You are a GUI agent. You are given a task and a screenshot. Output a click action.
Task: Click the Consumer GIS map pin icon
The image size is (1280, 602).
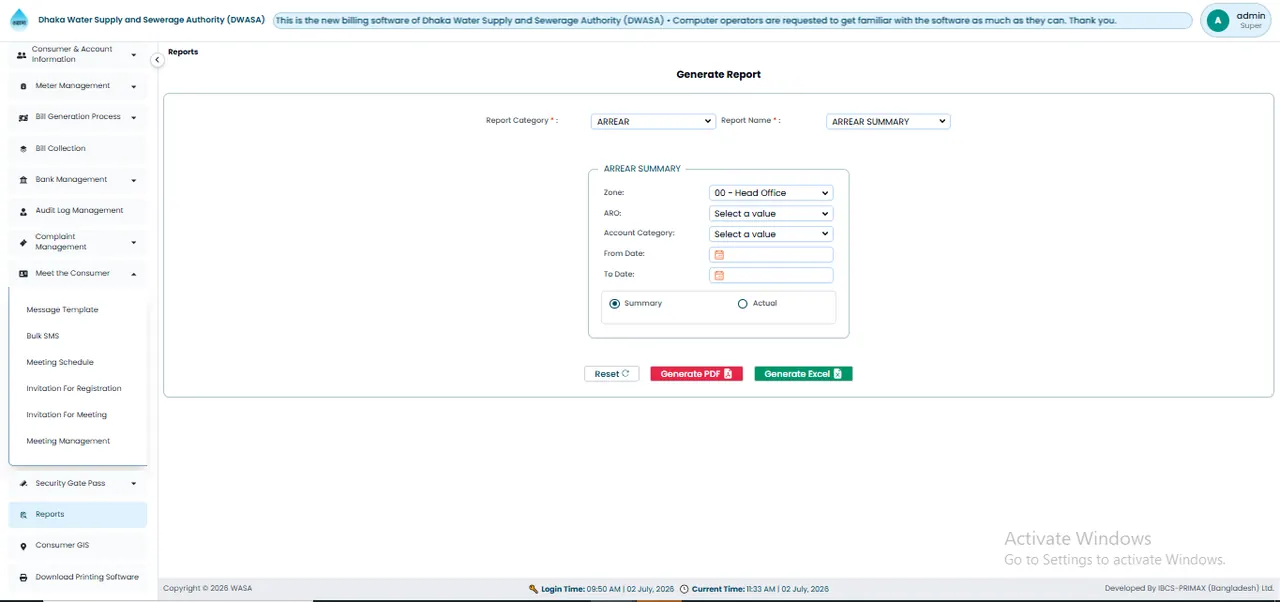pos(23,546)
